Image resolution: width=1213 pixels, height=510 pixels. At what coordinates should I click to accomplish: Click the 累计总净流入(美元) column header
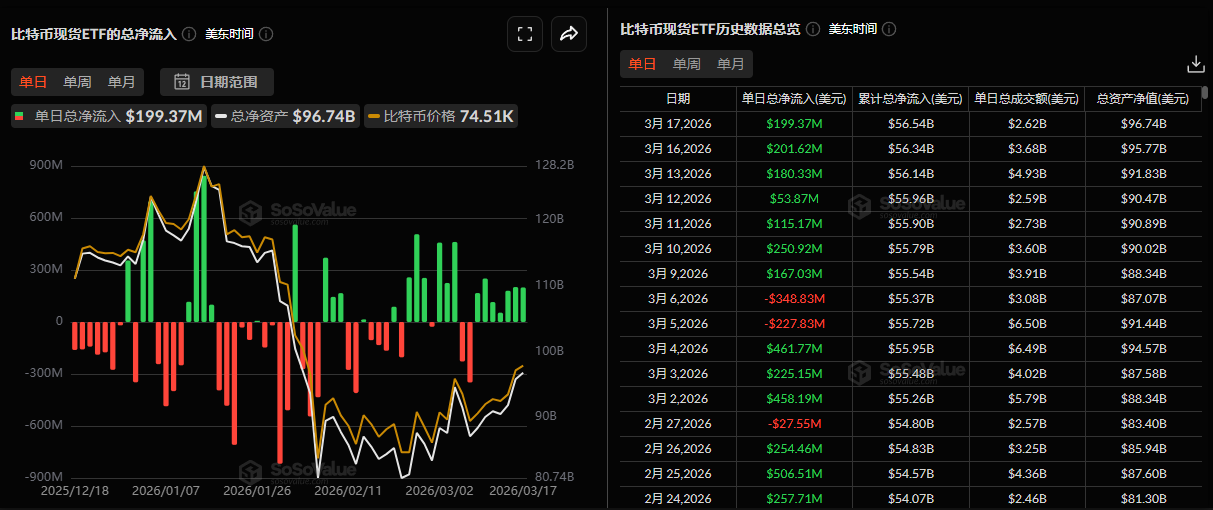910,99
